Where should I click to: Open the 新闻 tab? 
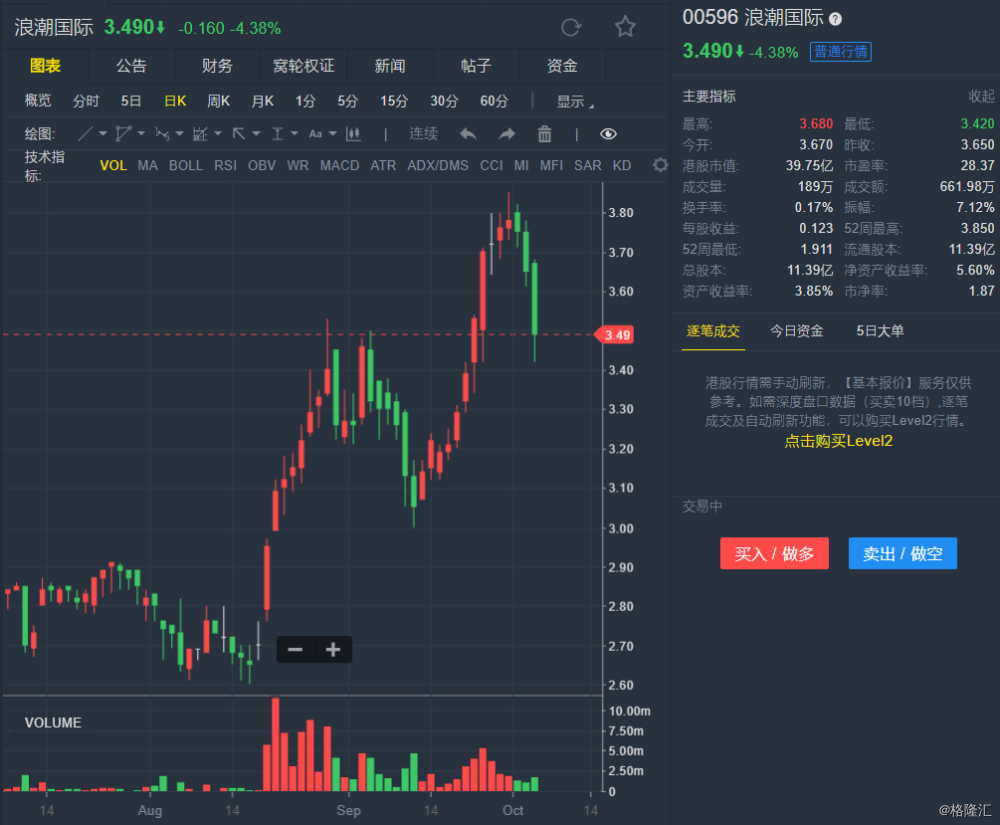pyautogui.click(x=390, y=66)
